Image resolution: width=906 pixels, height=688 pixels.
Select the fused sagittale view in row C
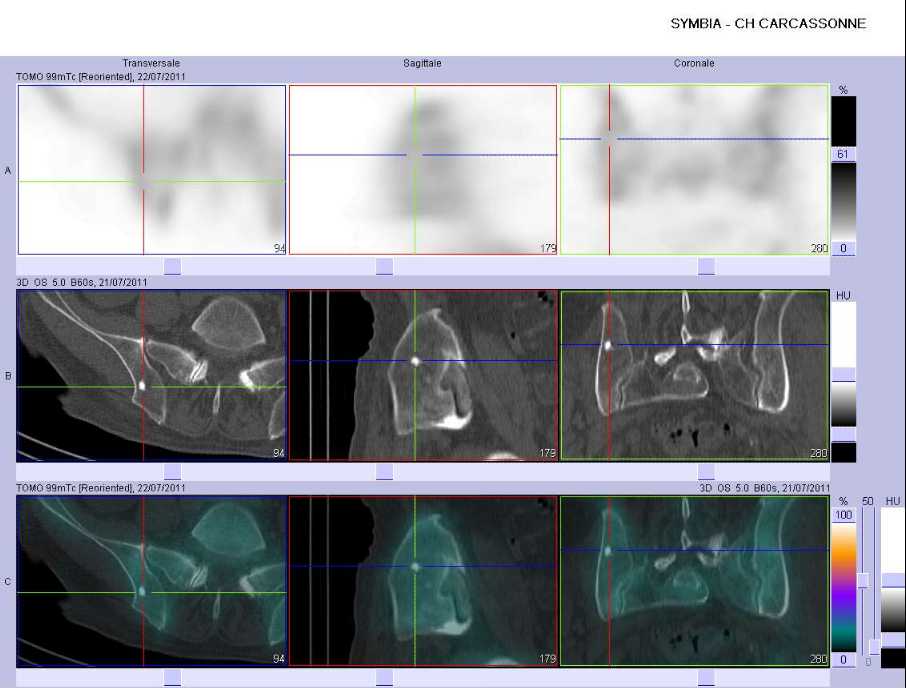coord(423,581)
